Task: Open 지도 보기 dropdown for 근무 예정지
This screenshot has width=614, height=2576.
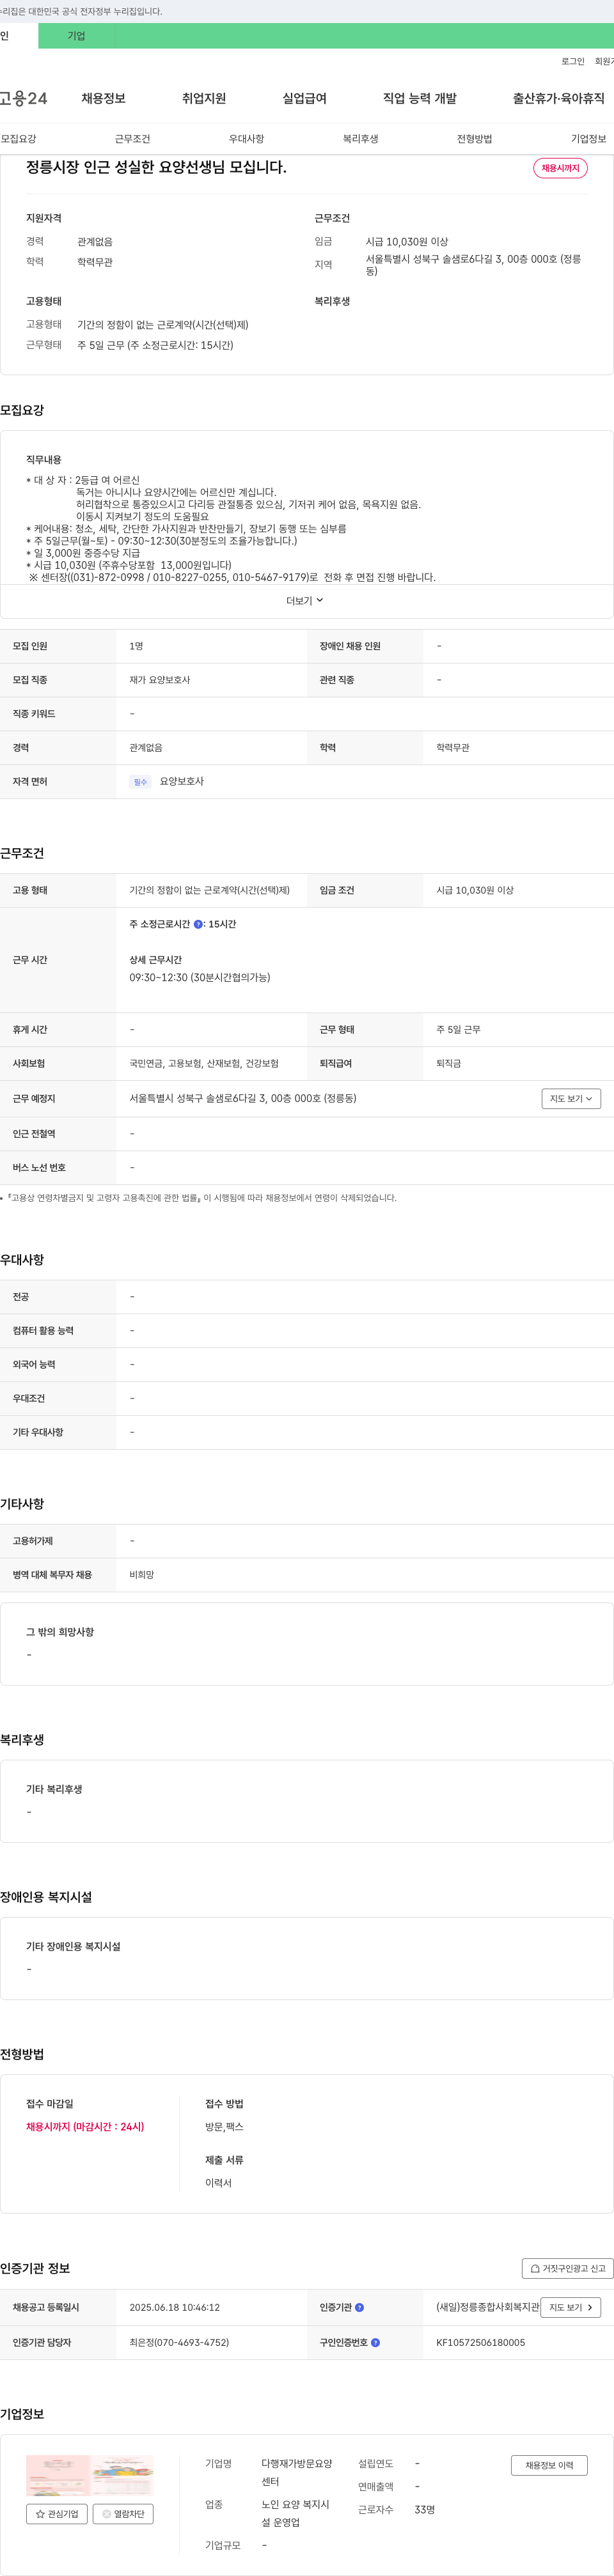Action: pos(571,1099)
